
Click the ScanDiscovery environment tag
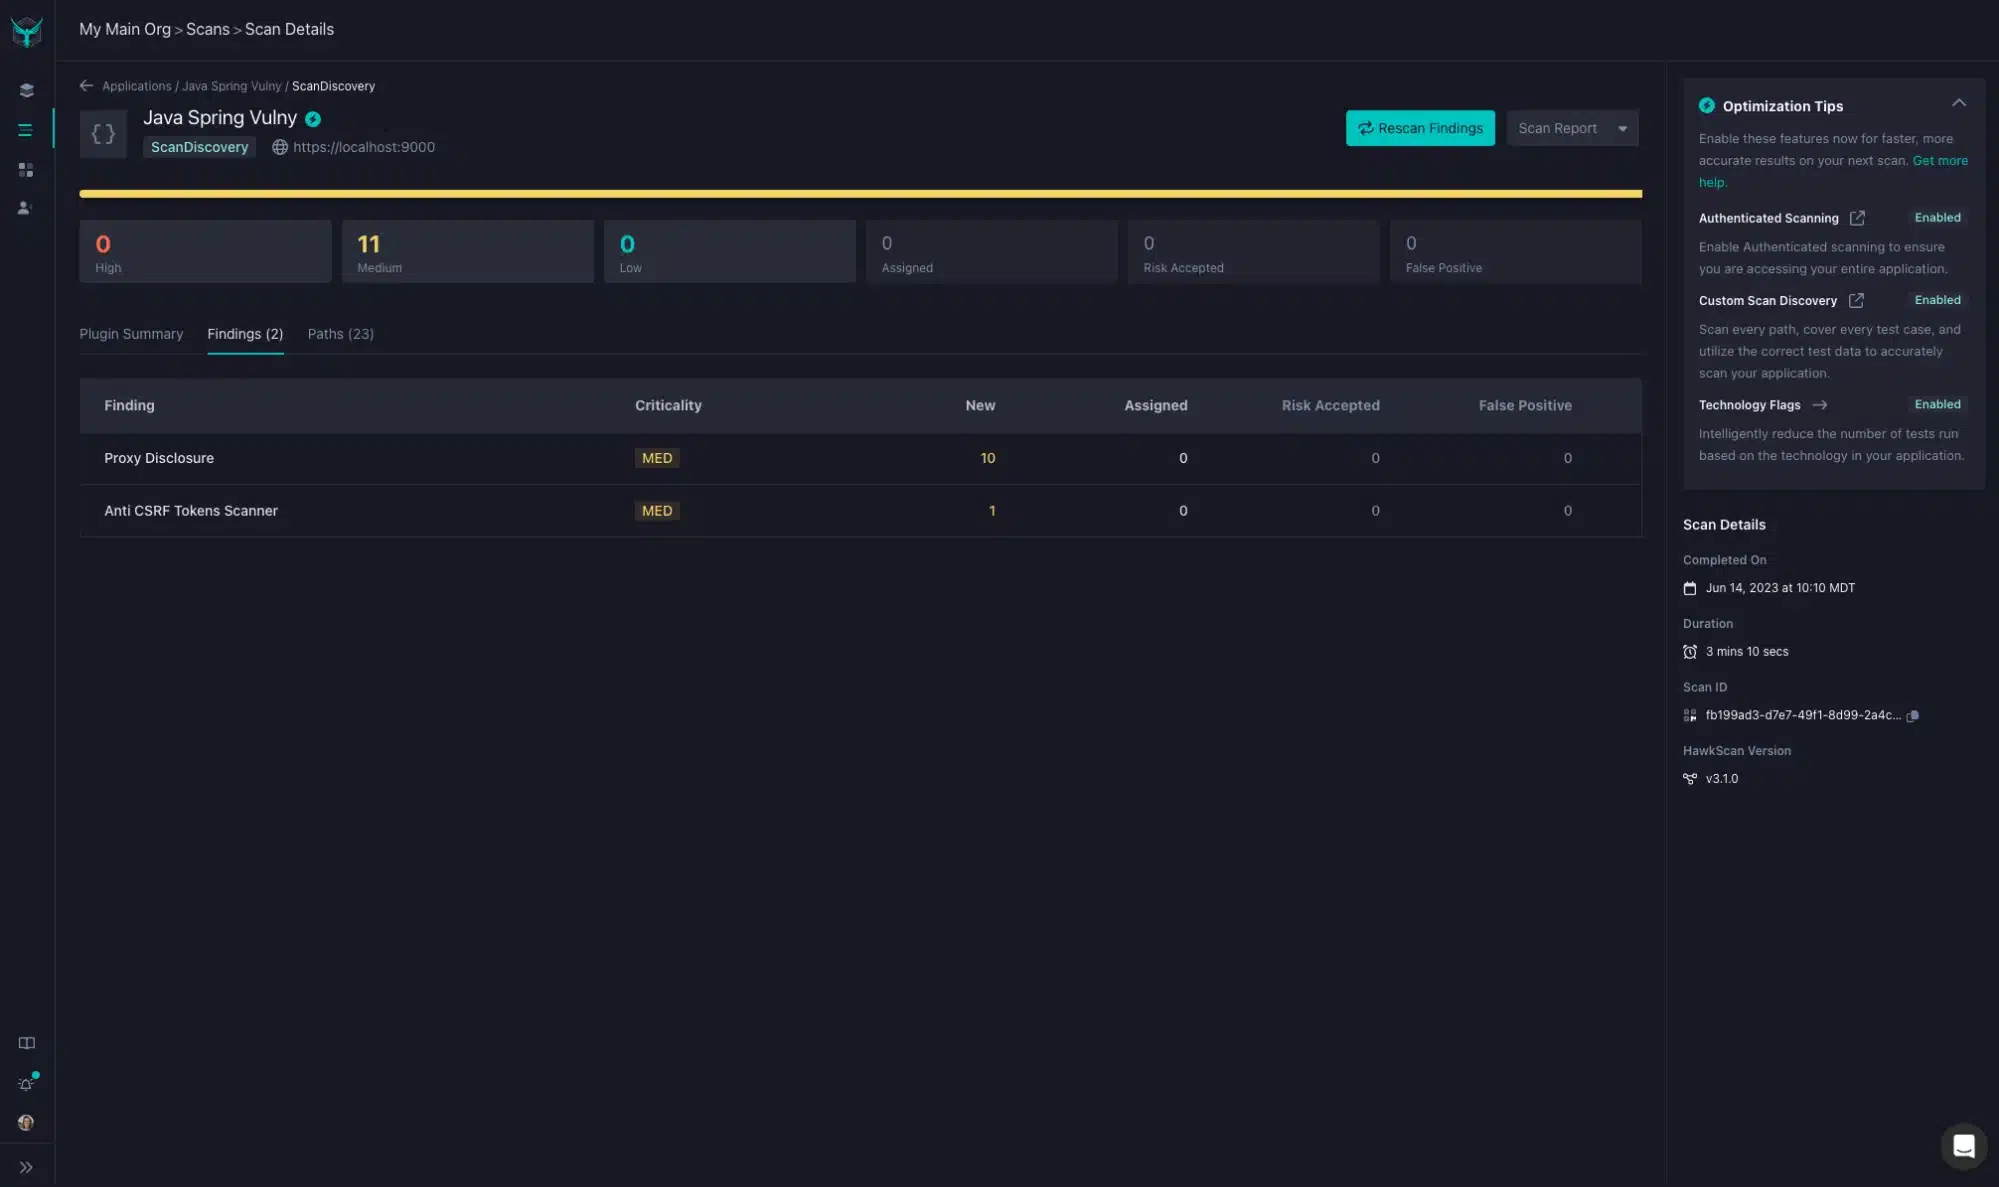pyautogui.click(x=199, y=147)
